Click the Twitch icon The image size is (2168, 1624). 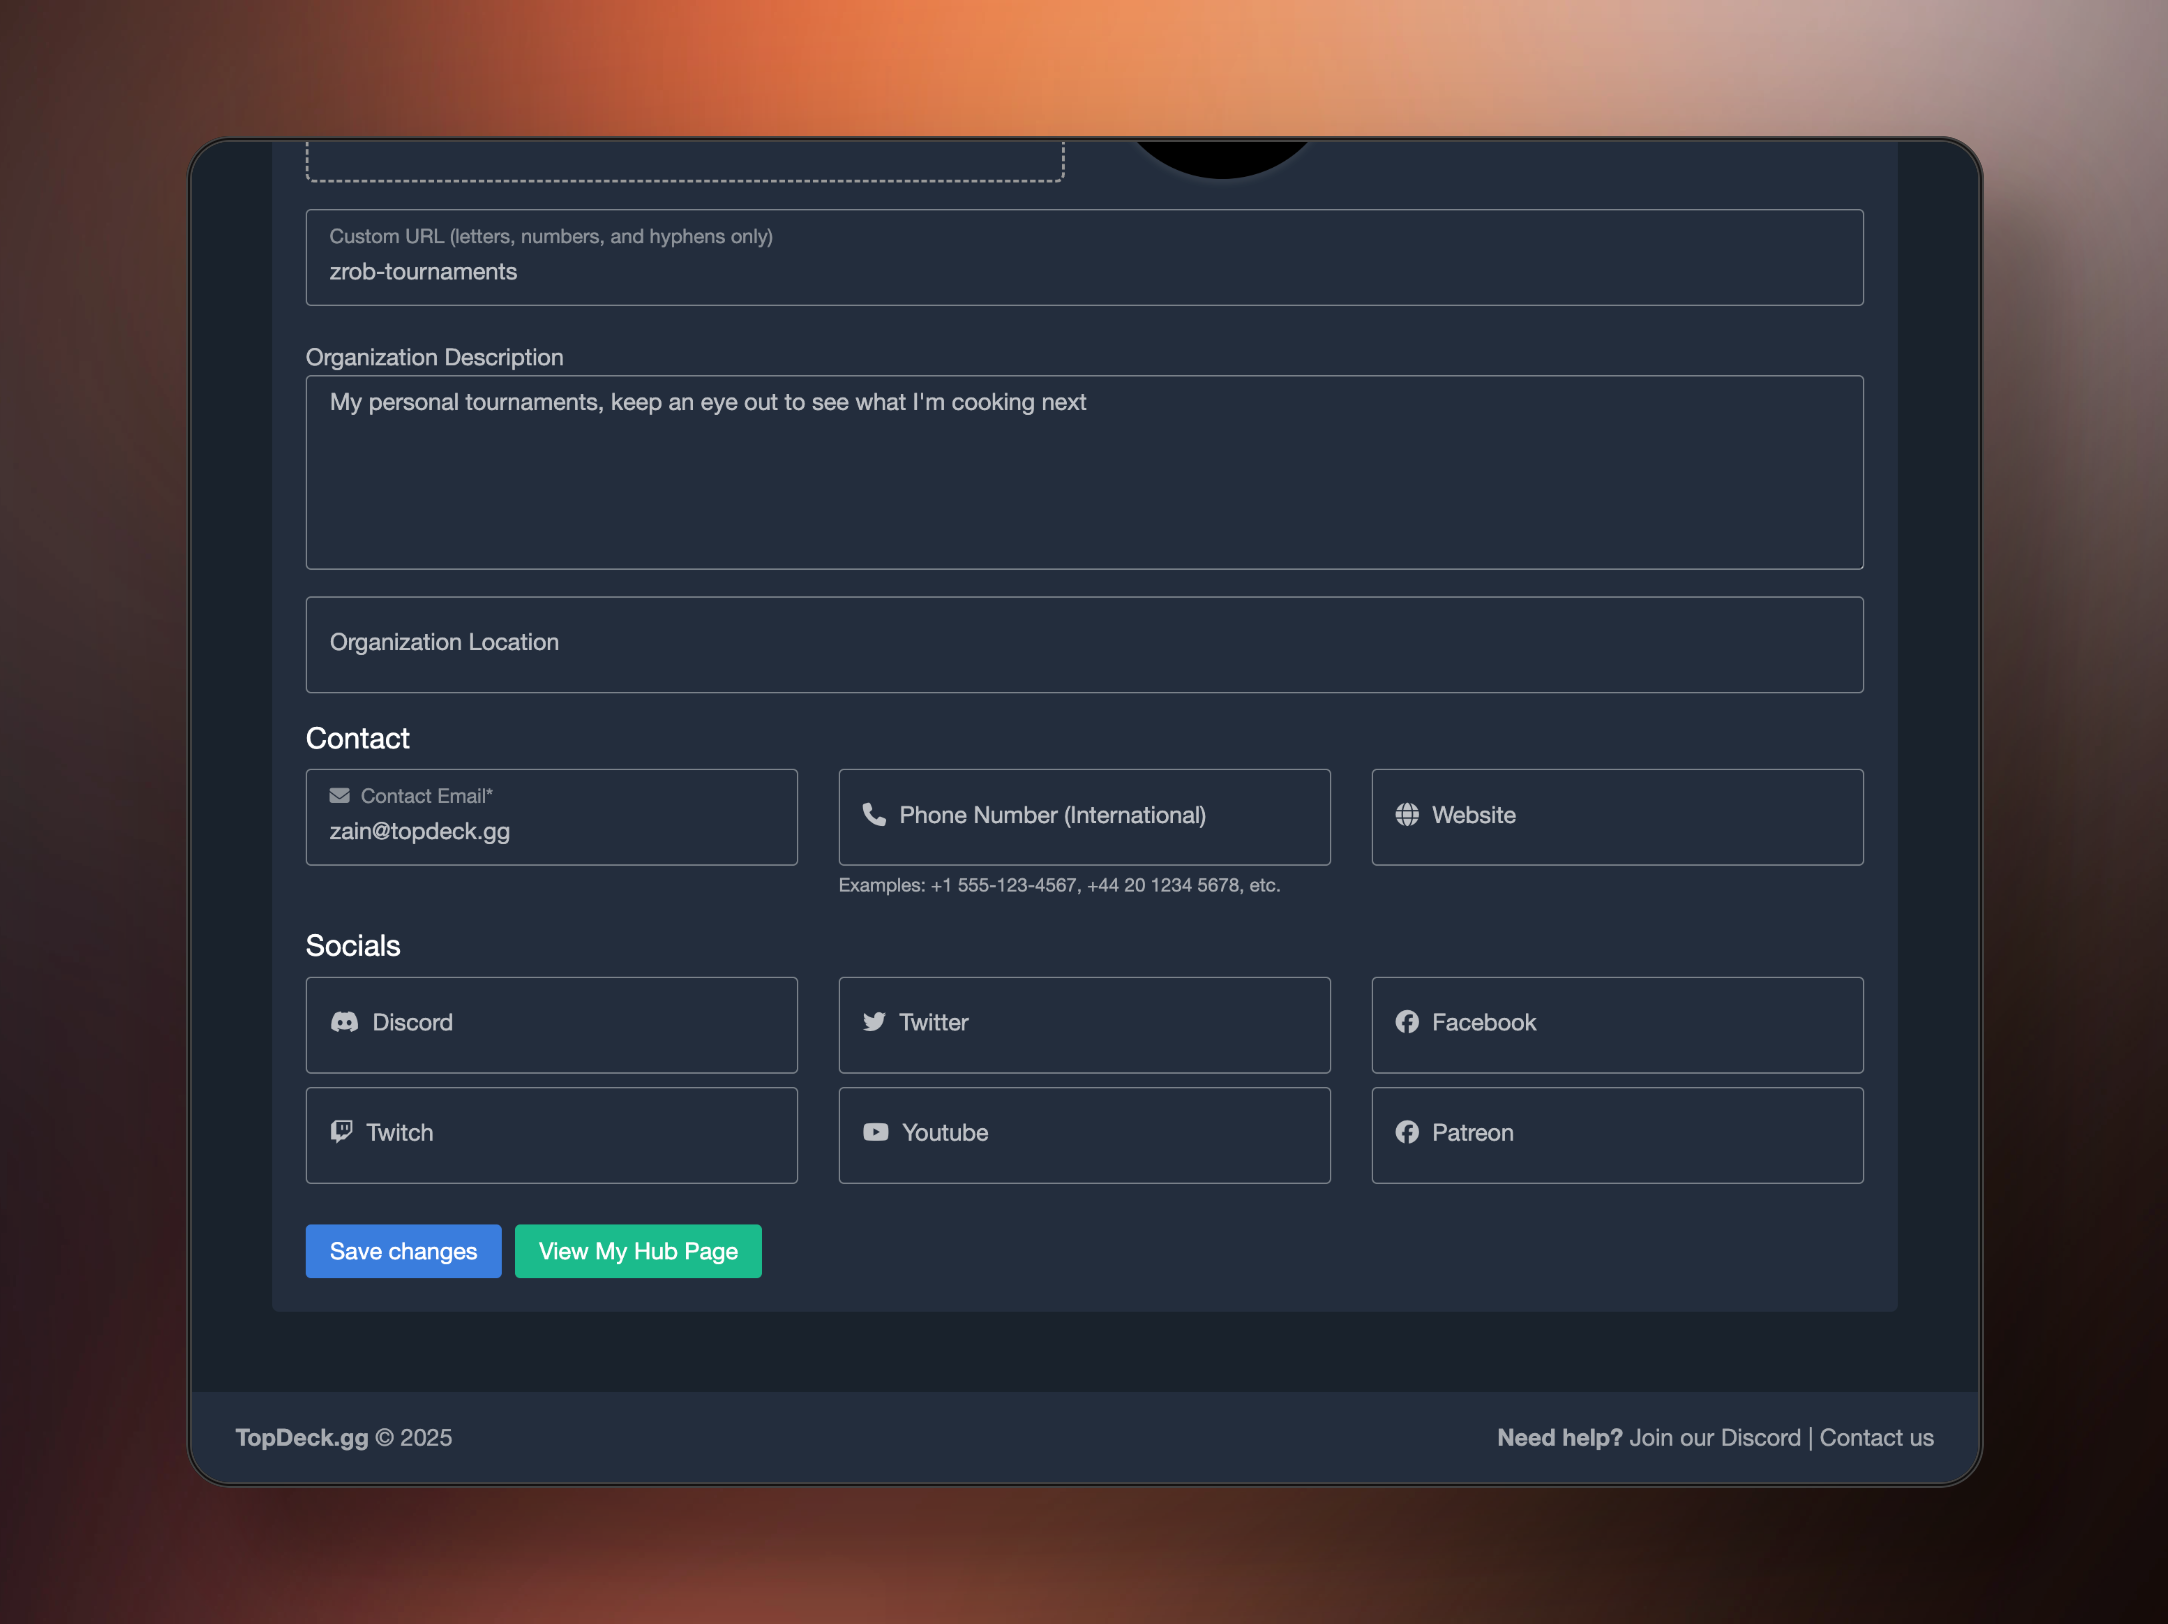point(342,1132)
